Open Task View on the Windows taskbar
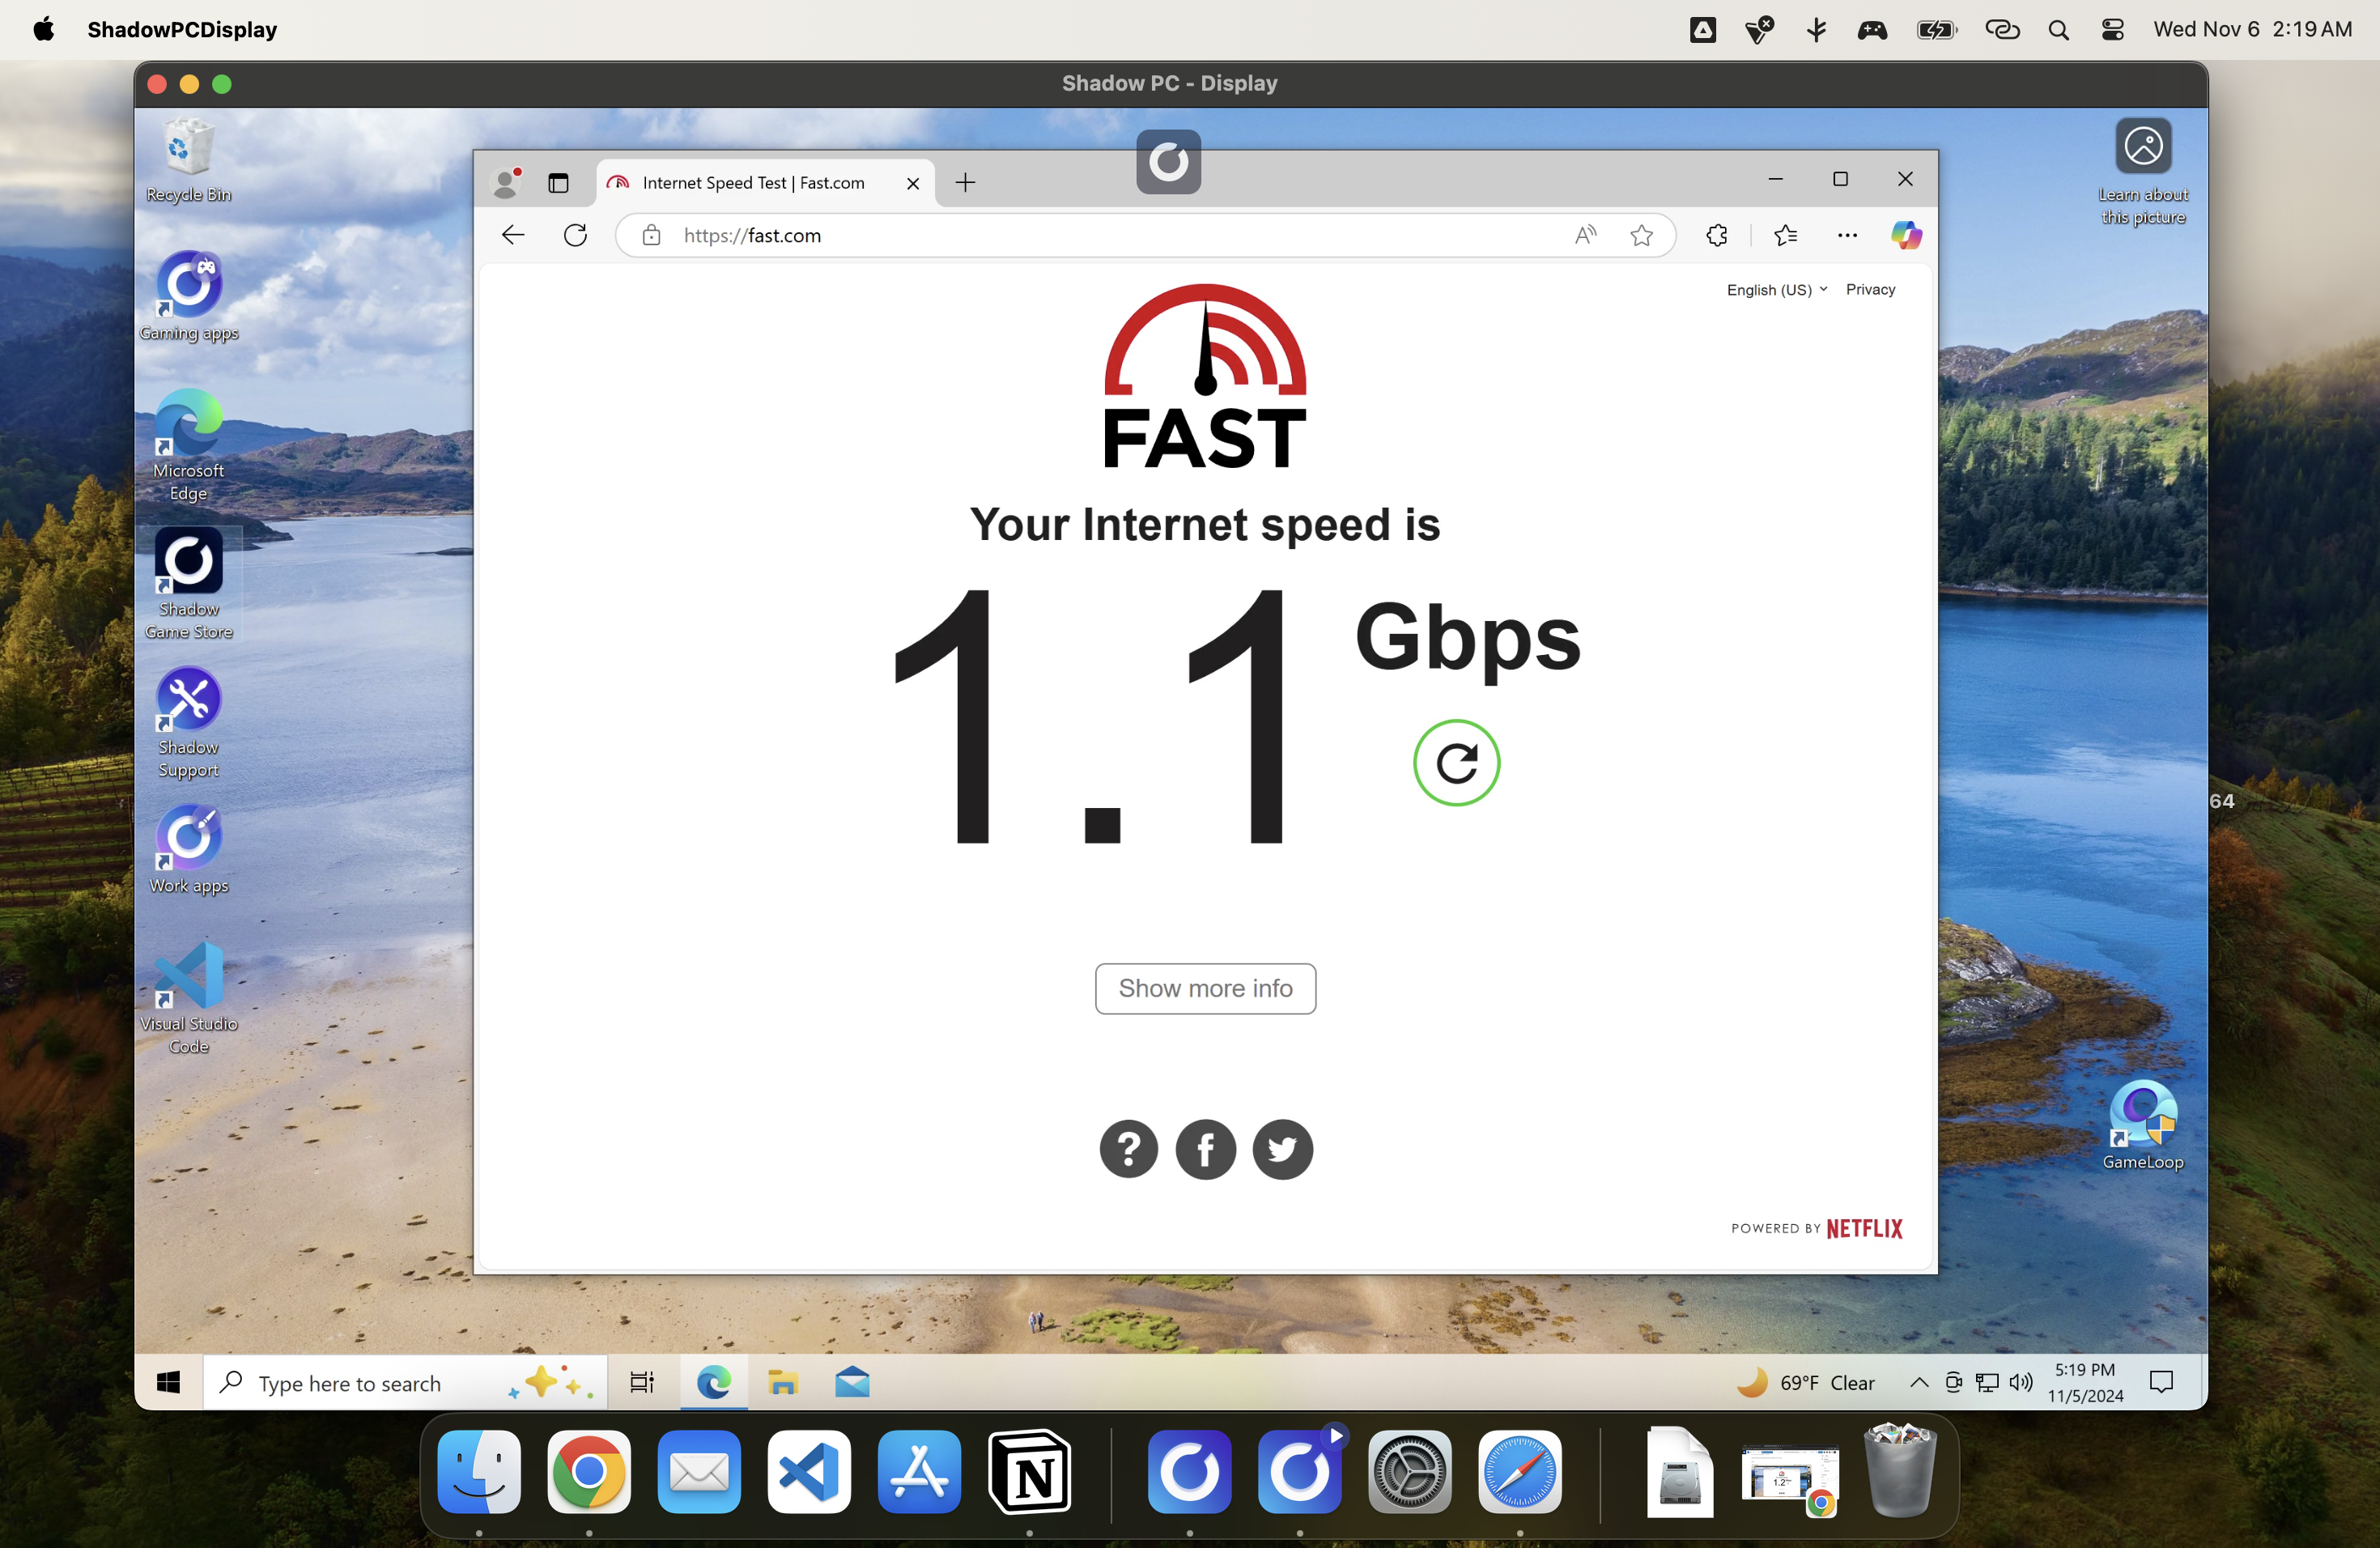This screenshot has height=1548, width=2380. (642, 1382)
